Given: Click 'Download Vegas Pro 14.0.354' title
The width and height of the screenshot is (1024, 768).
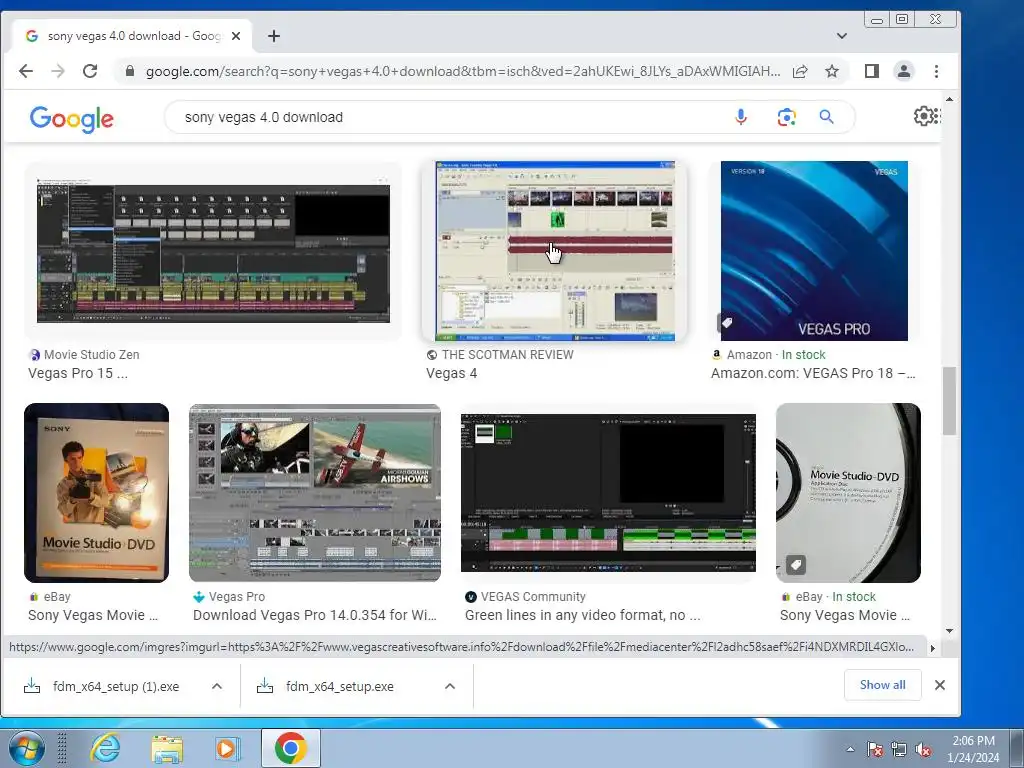Looking at the screenshot, I should pyautogui.click(x=315, y=615).
